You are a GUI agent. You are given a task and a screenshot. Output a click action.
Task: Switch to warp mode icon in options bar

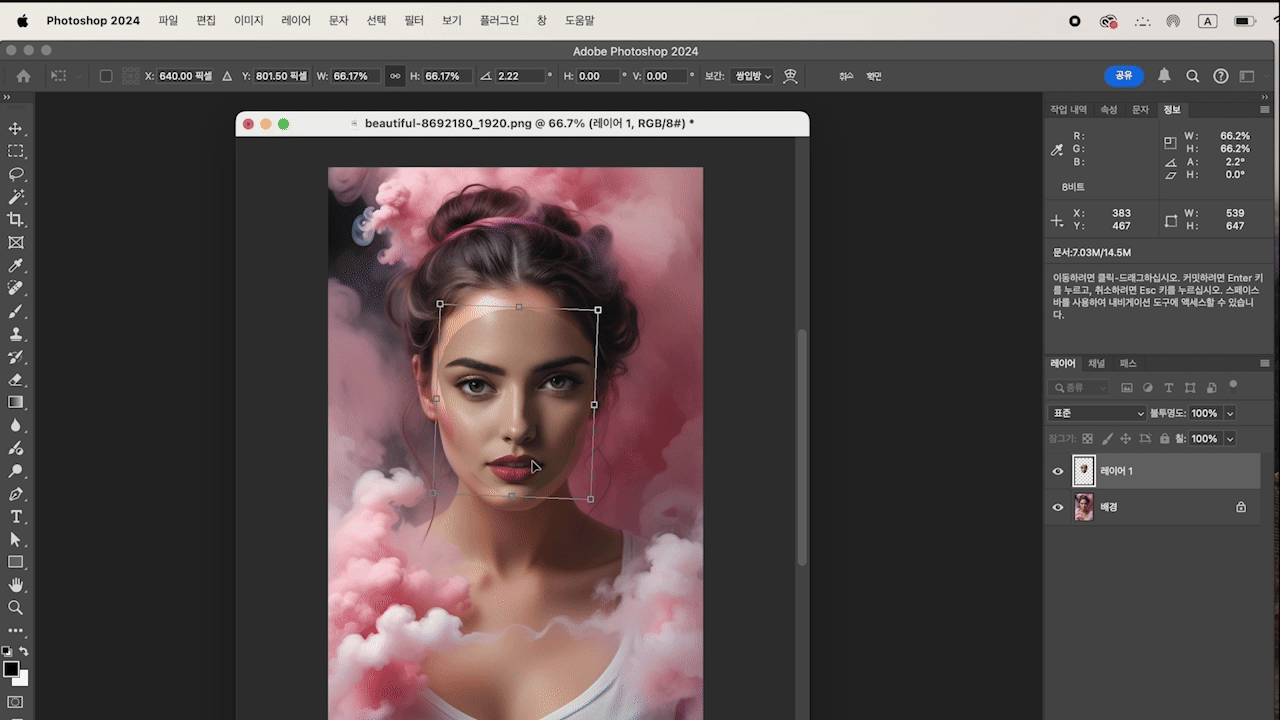(x=790, y=76)
